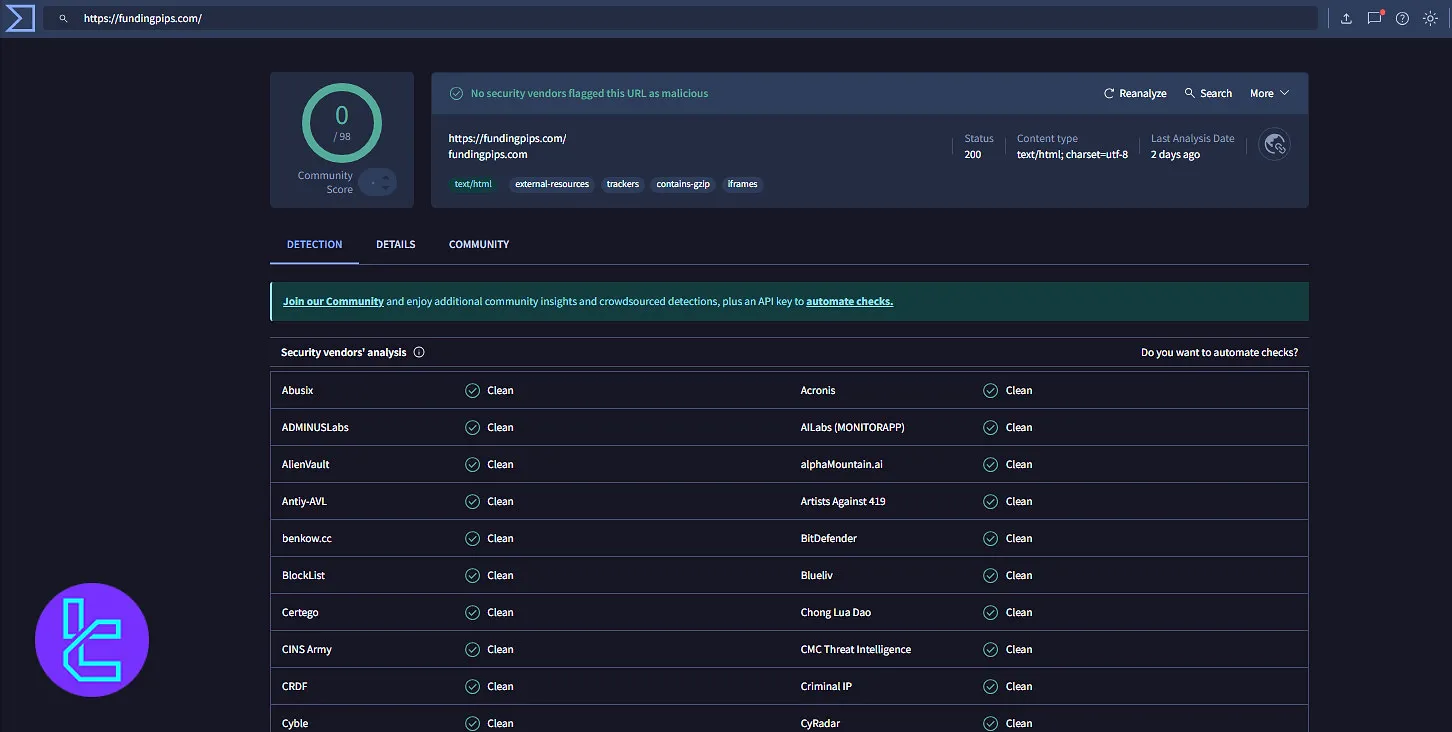Click the Clean checkmark icon beside Abusix
The width and height of the screenshot is (1452, 732).
[x=472, y=390]
